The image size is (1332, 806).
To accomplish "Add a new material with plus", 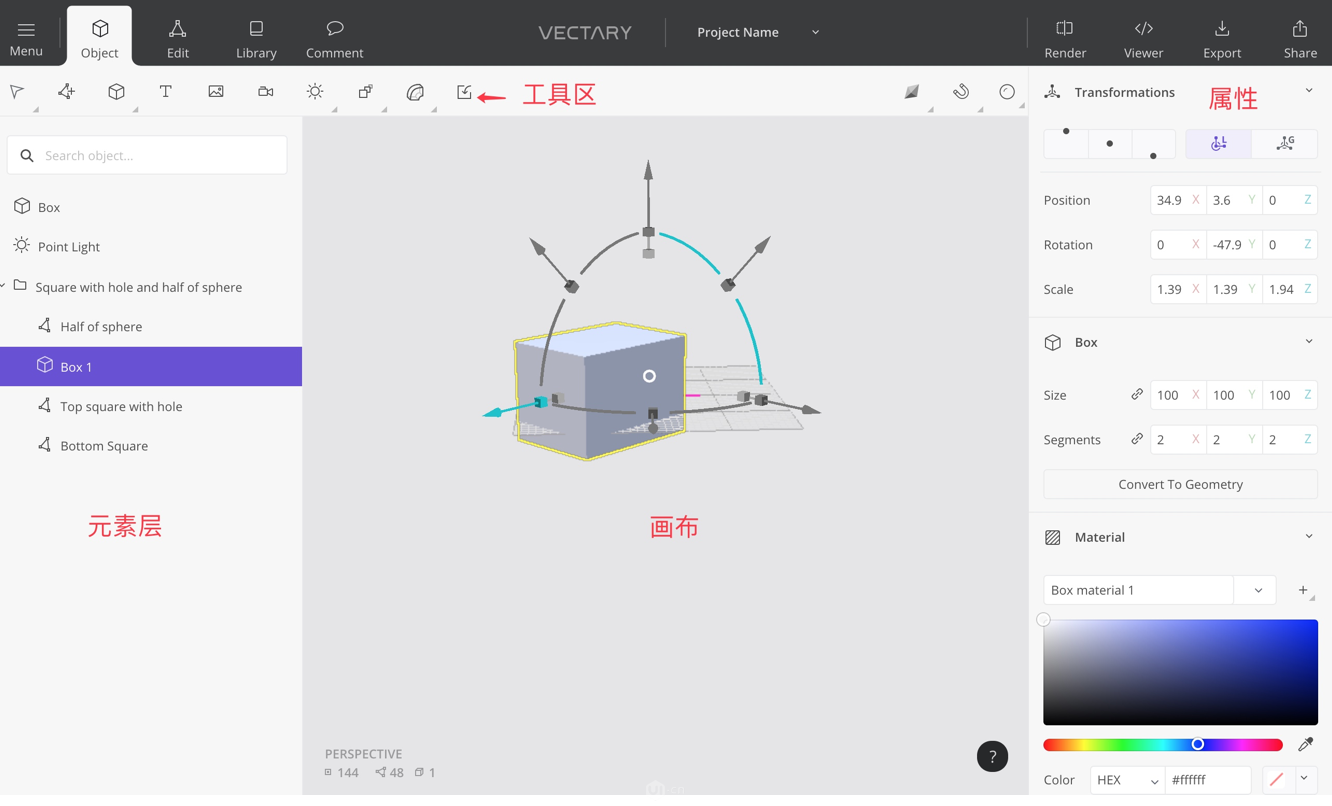I will click(x=1303, y=590).
